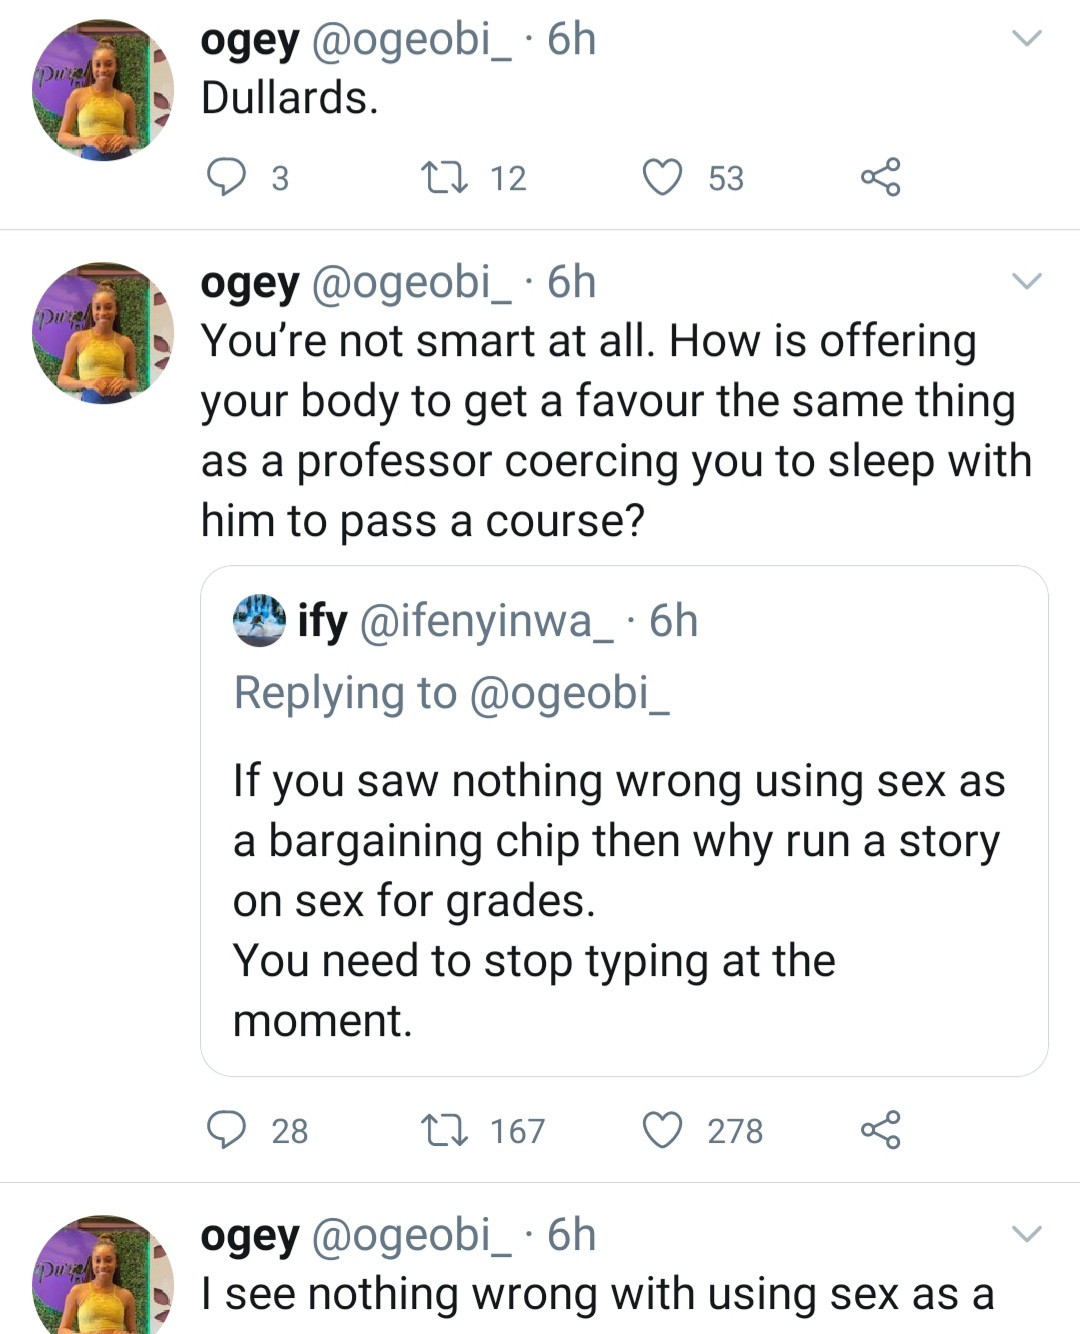The image size is (1080, 1334).
Task: Follow the "Replying to @ogeobi_" mention link
Action: tap(569, 692)
